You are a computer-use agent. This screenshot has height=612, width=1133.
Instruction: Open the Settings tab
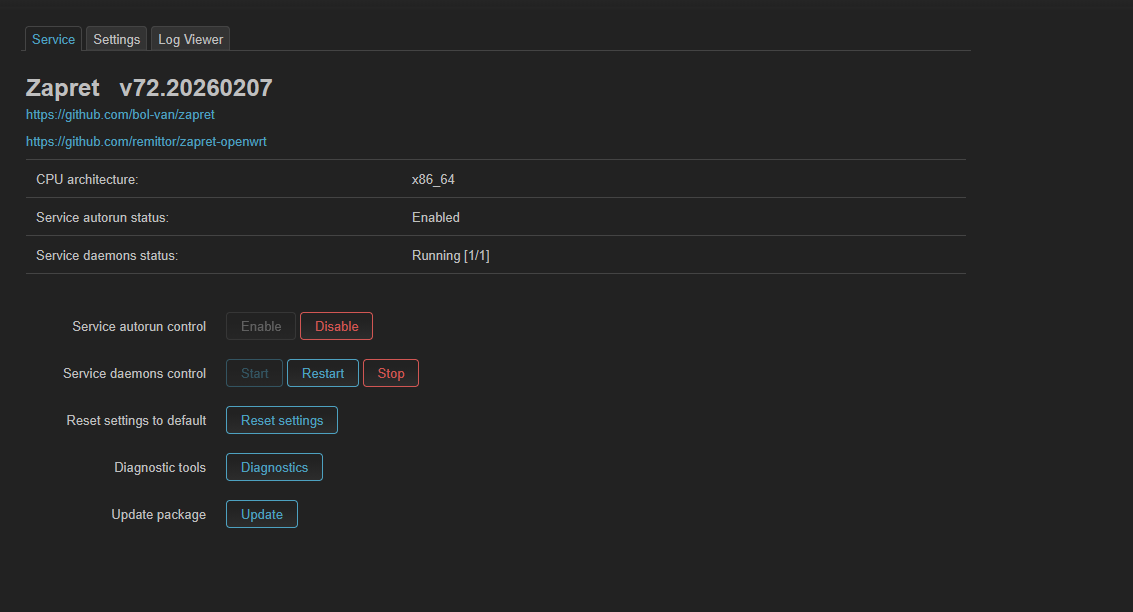pyautogui.click(x=116, y=39)
